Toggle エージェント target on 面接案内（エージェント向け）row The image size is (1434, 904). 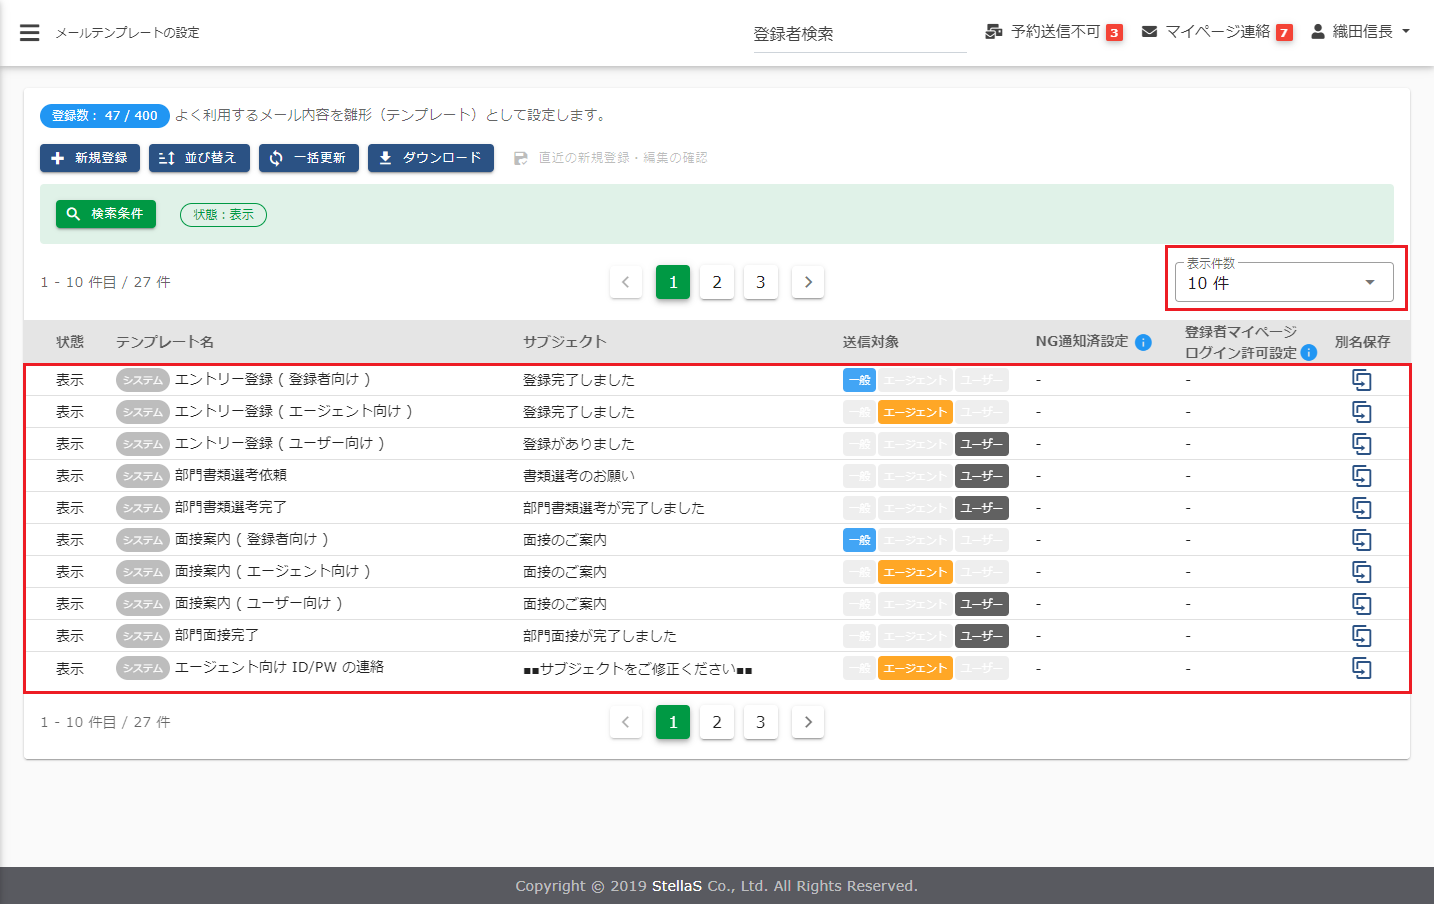[914, 572]
